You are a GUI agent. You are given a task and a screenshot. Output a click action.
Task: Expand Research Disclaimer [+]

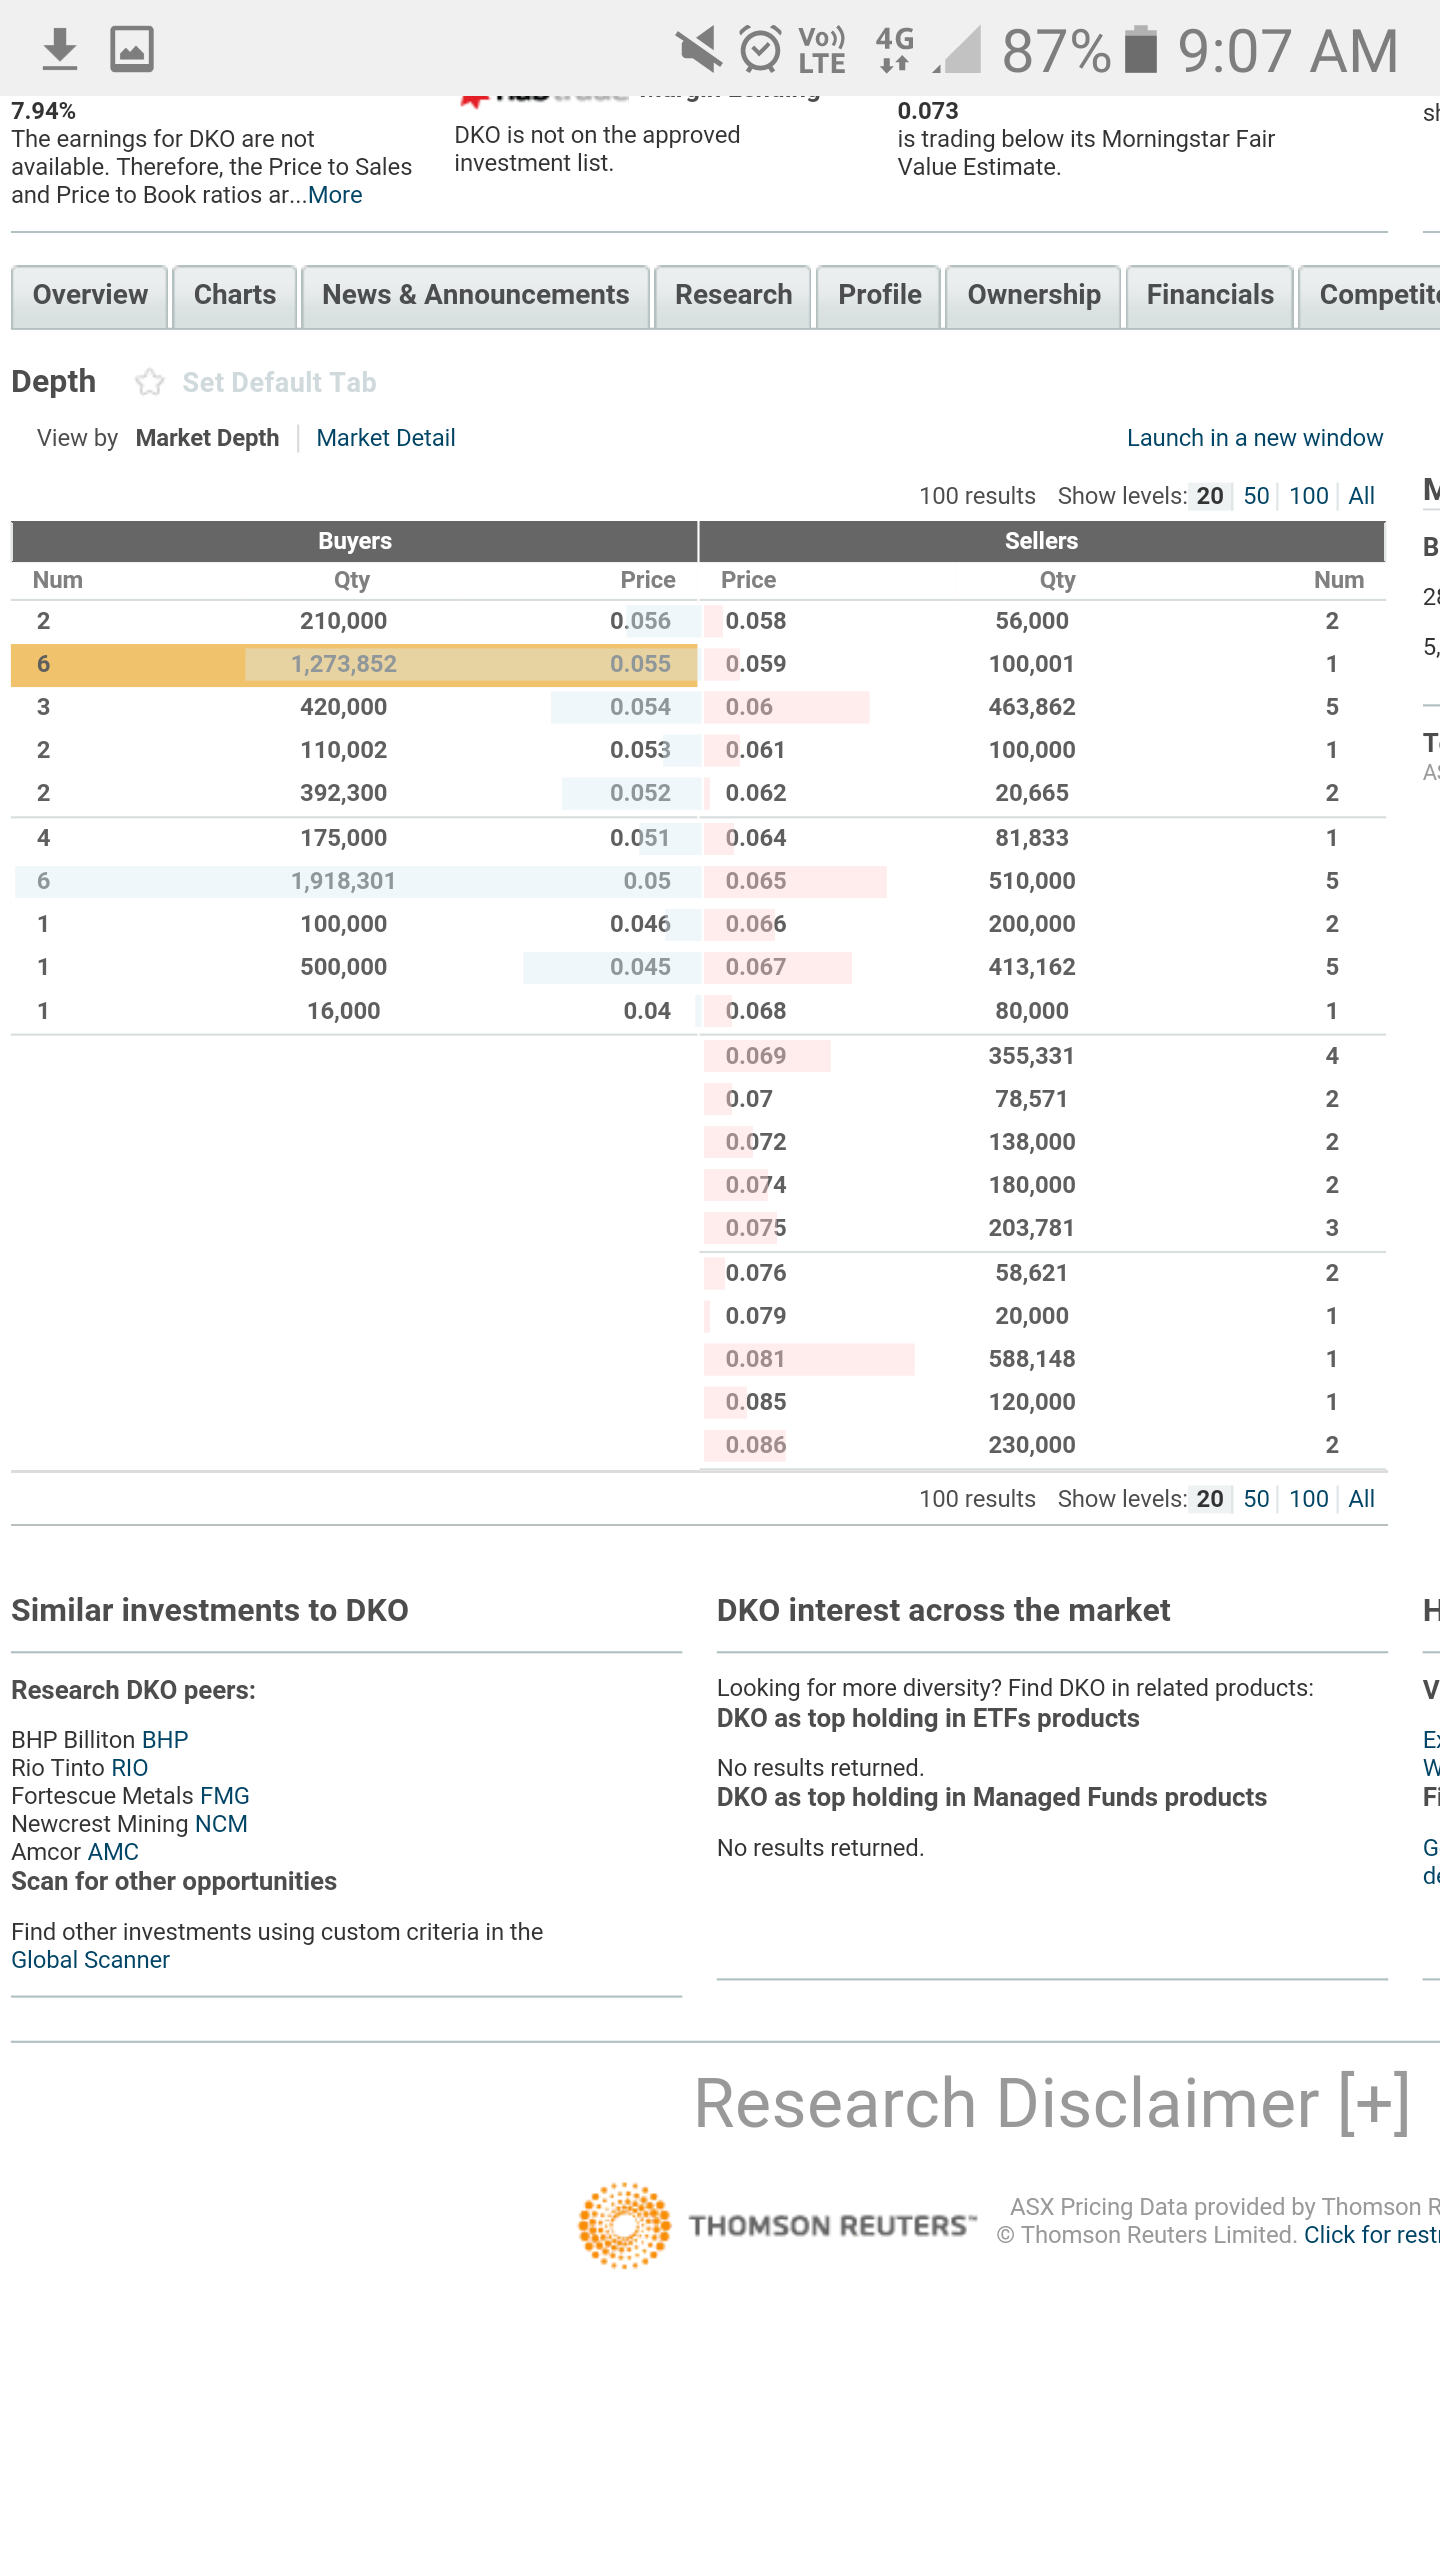1052,2104
